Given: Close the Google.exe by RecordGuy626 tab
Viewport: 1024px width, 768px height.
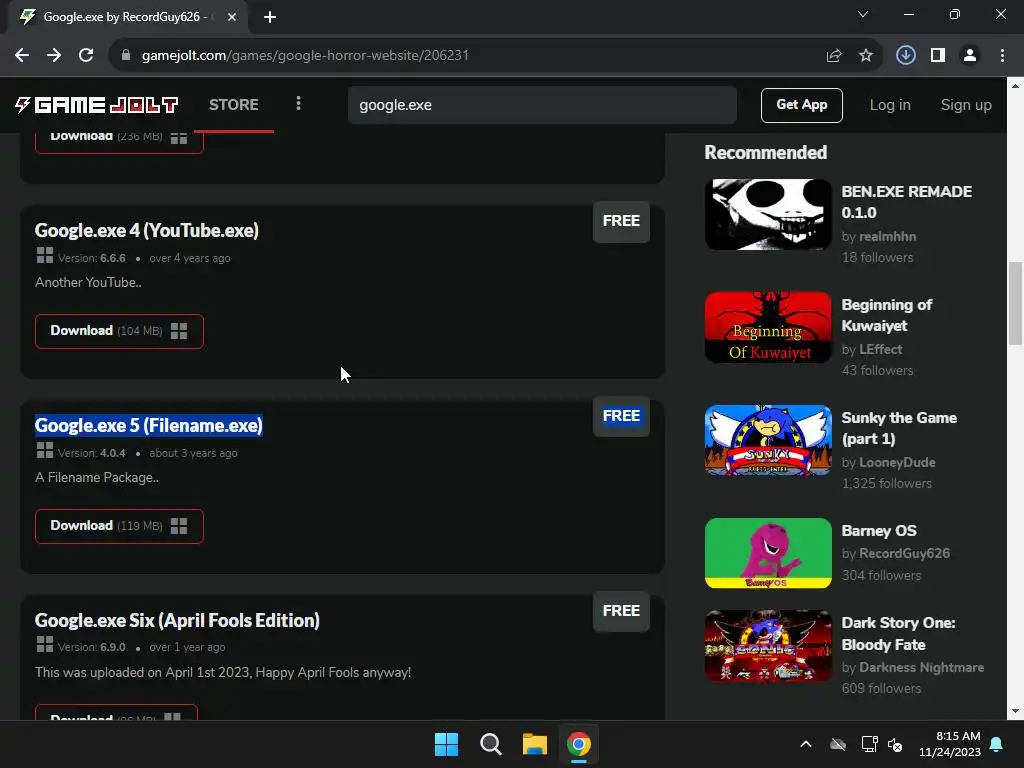Looking at the screenshot, I should (232, 17).
